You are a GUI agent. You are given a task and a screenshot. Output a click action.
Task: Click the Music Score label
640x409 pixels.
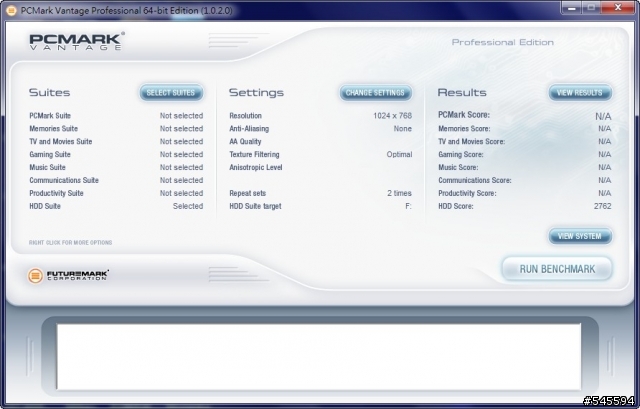pos(458,167)
